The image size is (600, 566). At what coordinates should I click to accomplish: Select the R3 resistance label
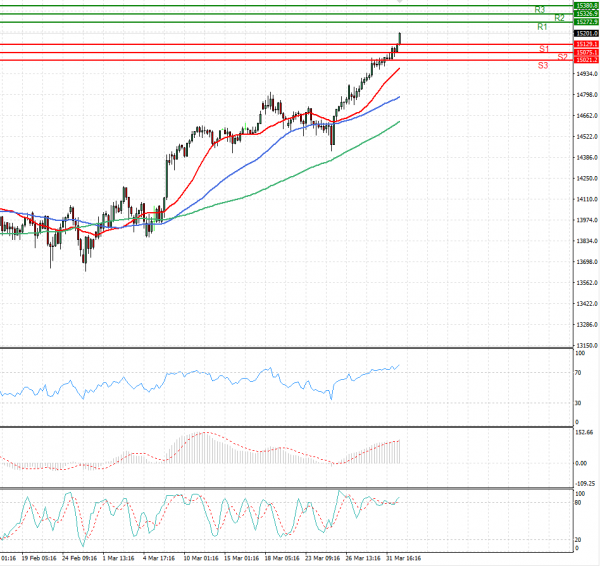click(540, 10)
